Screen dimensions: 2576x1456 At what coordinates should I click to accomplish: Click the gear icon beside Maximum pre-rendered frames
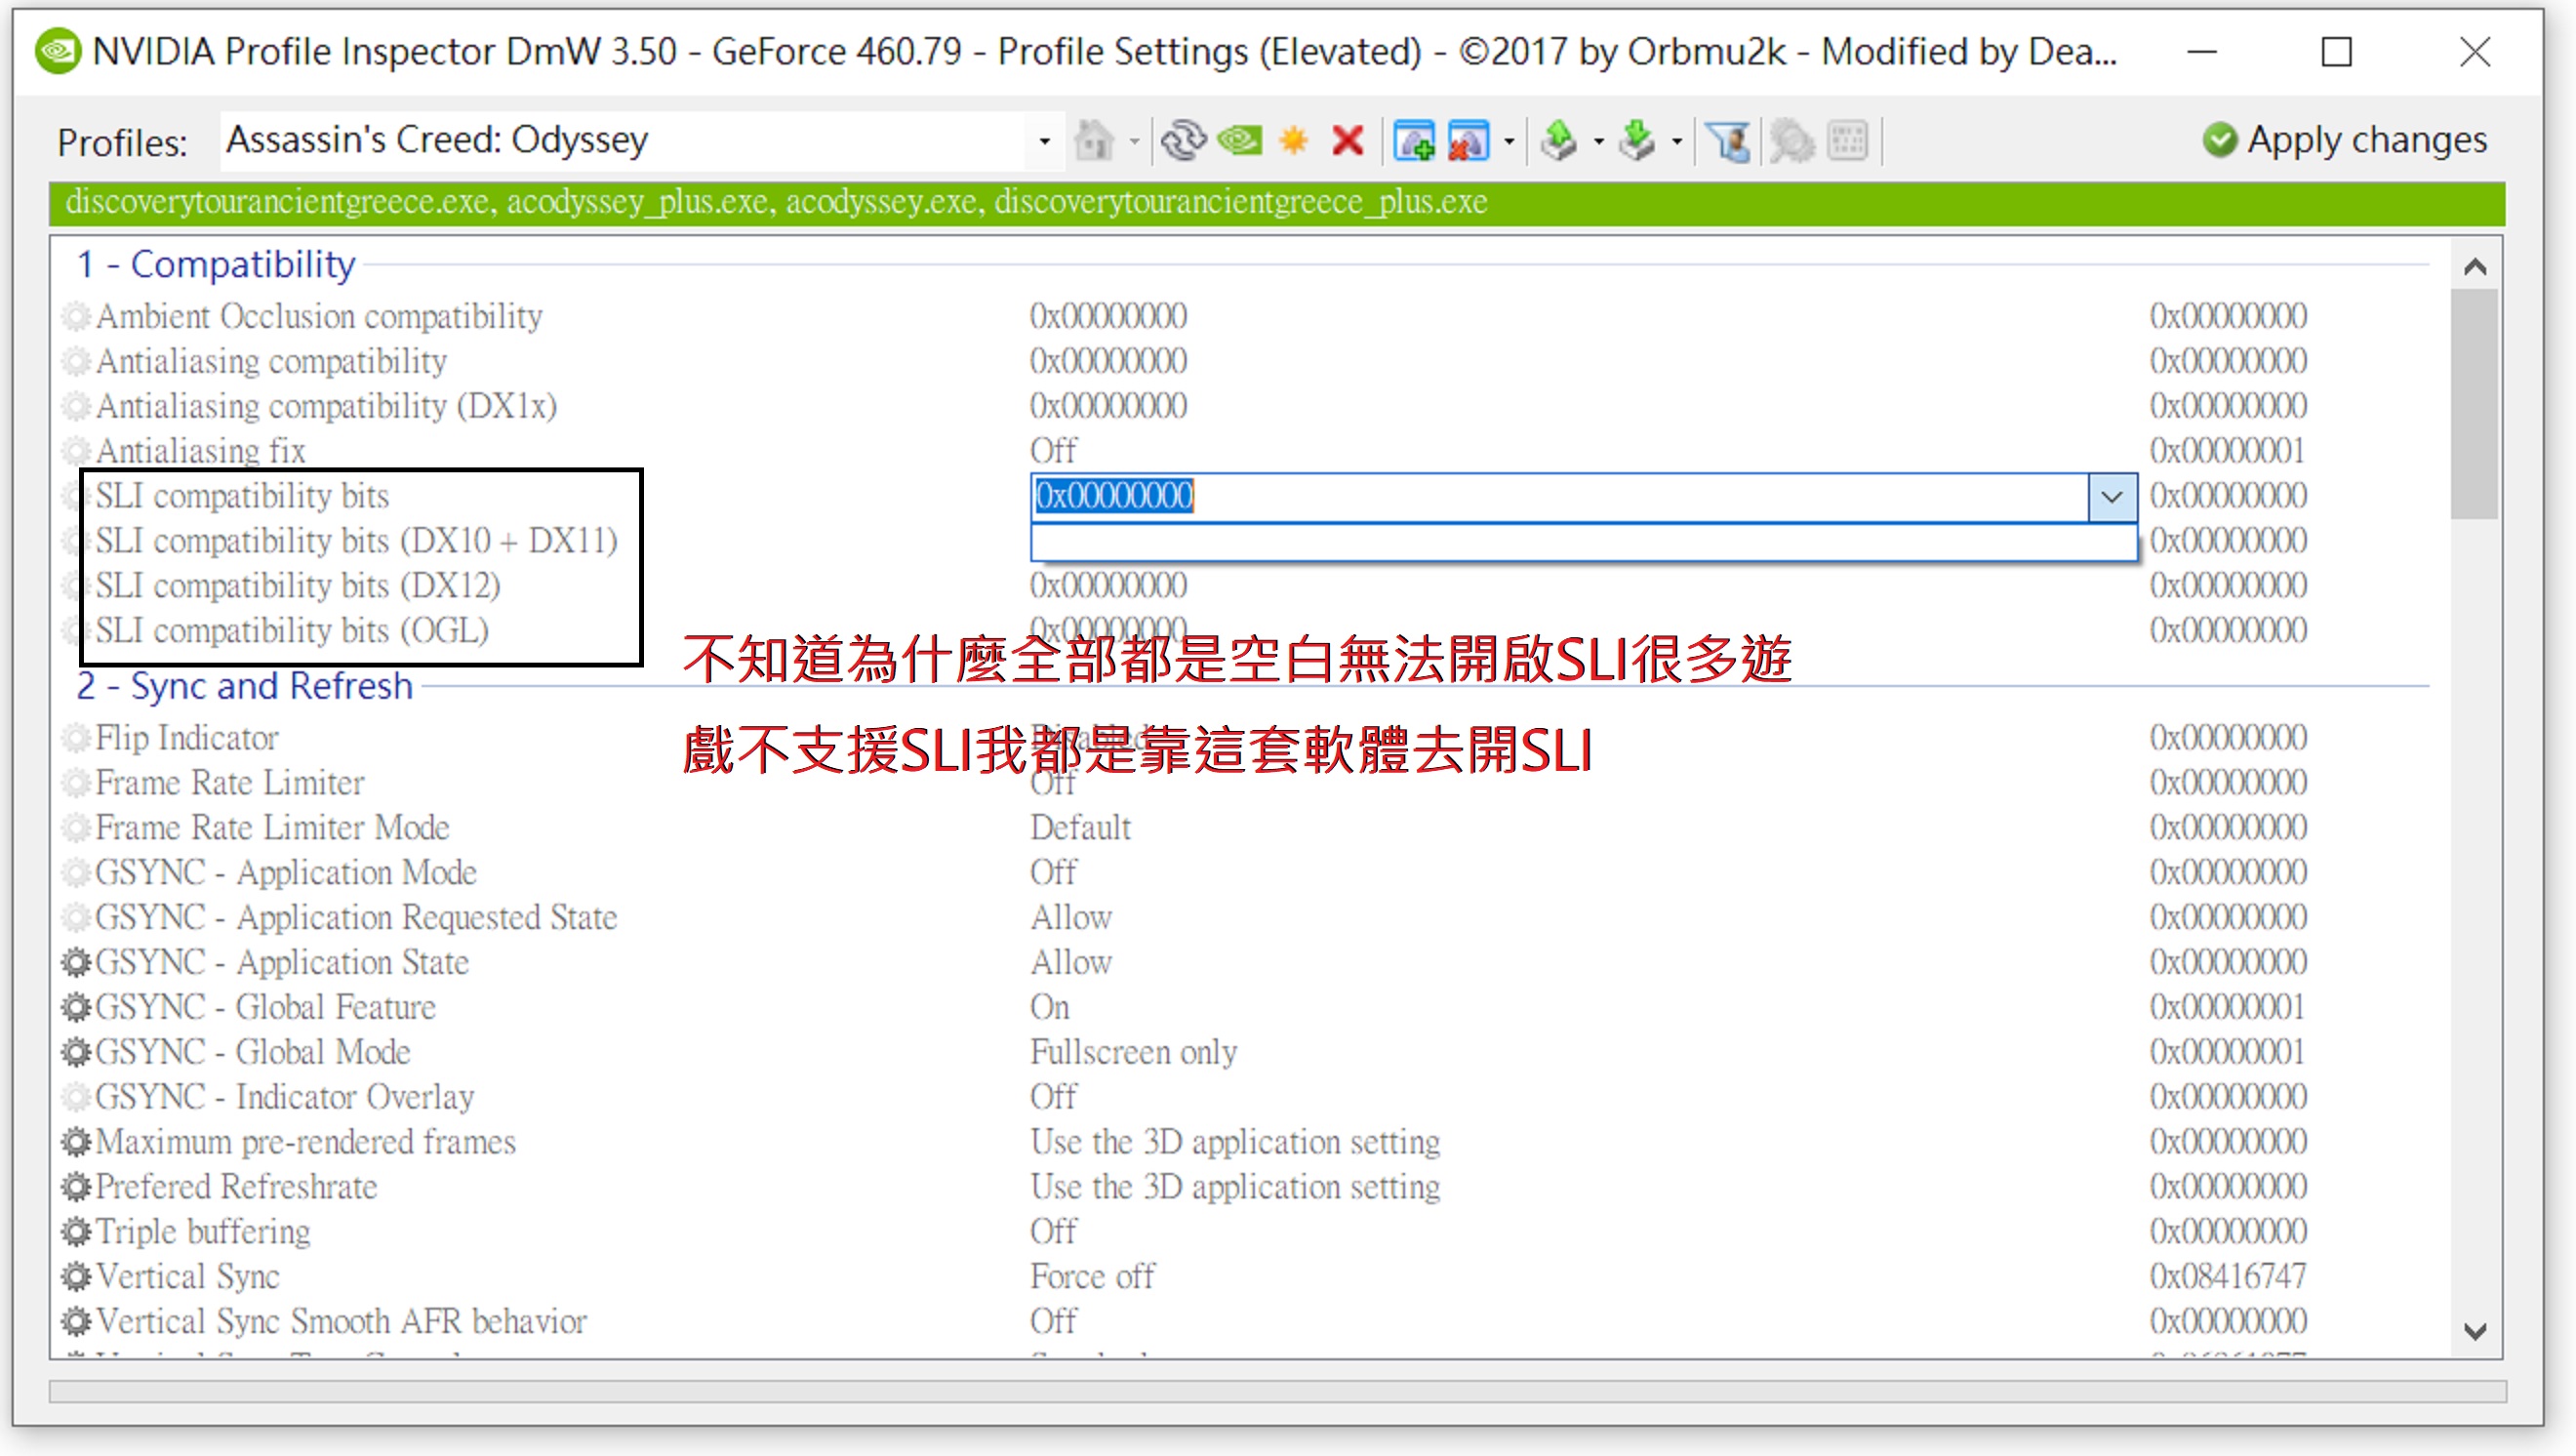click(x=76, y=1142)
